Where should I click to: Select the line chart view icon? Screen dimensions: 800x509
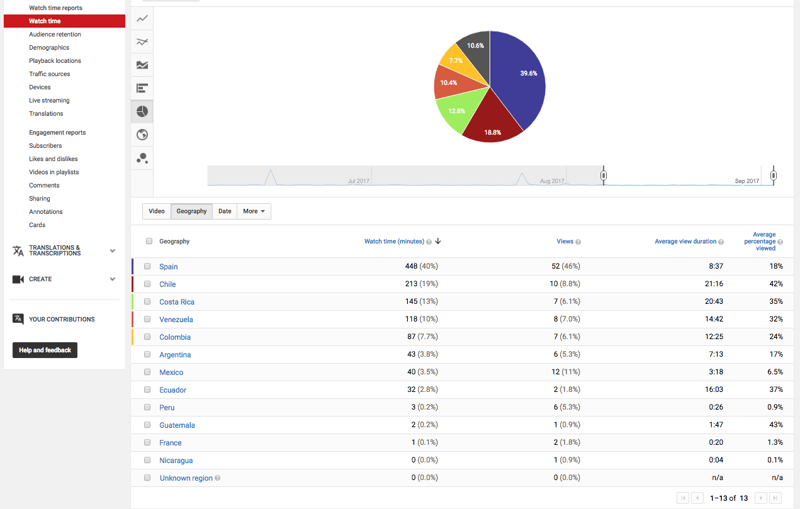click(142, 18)
